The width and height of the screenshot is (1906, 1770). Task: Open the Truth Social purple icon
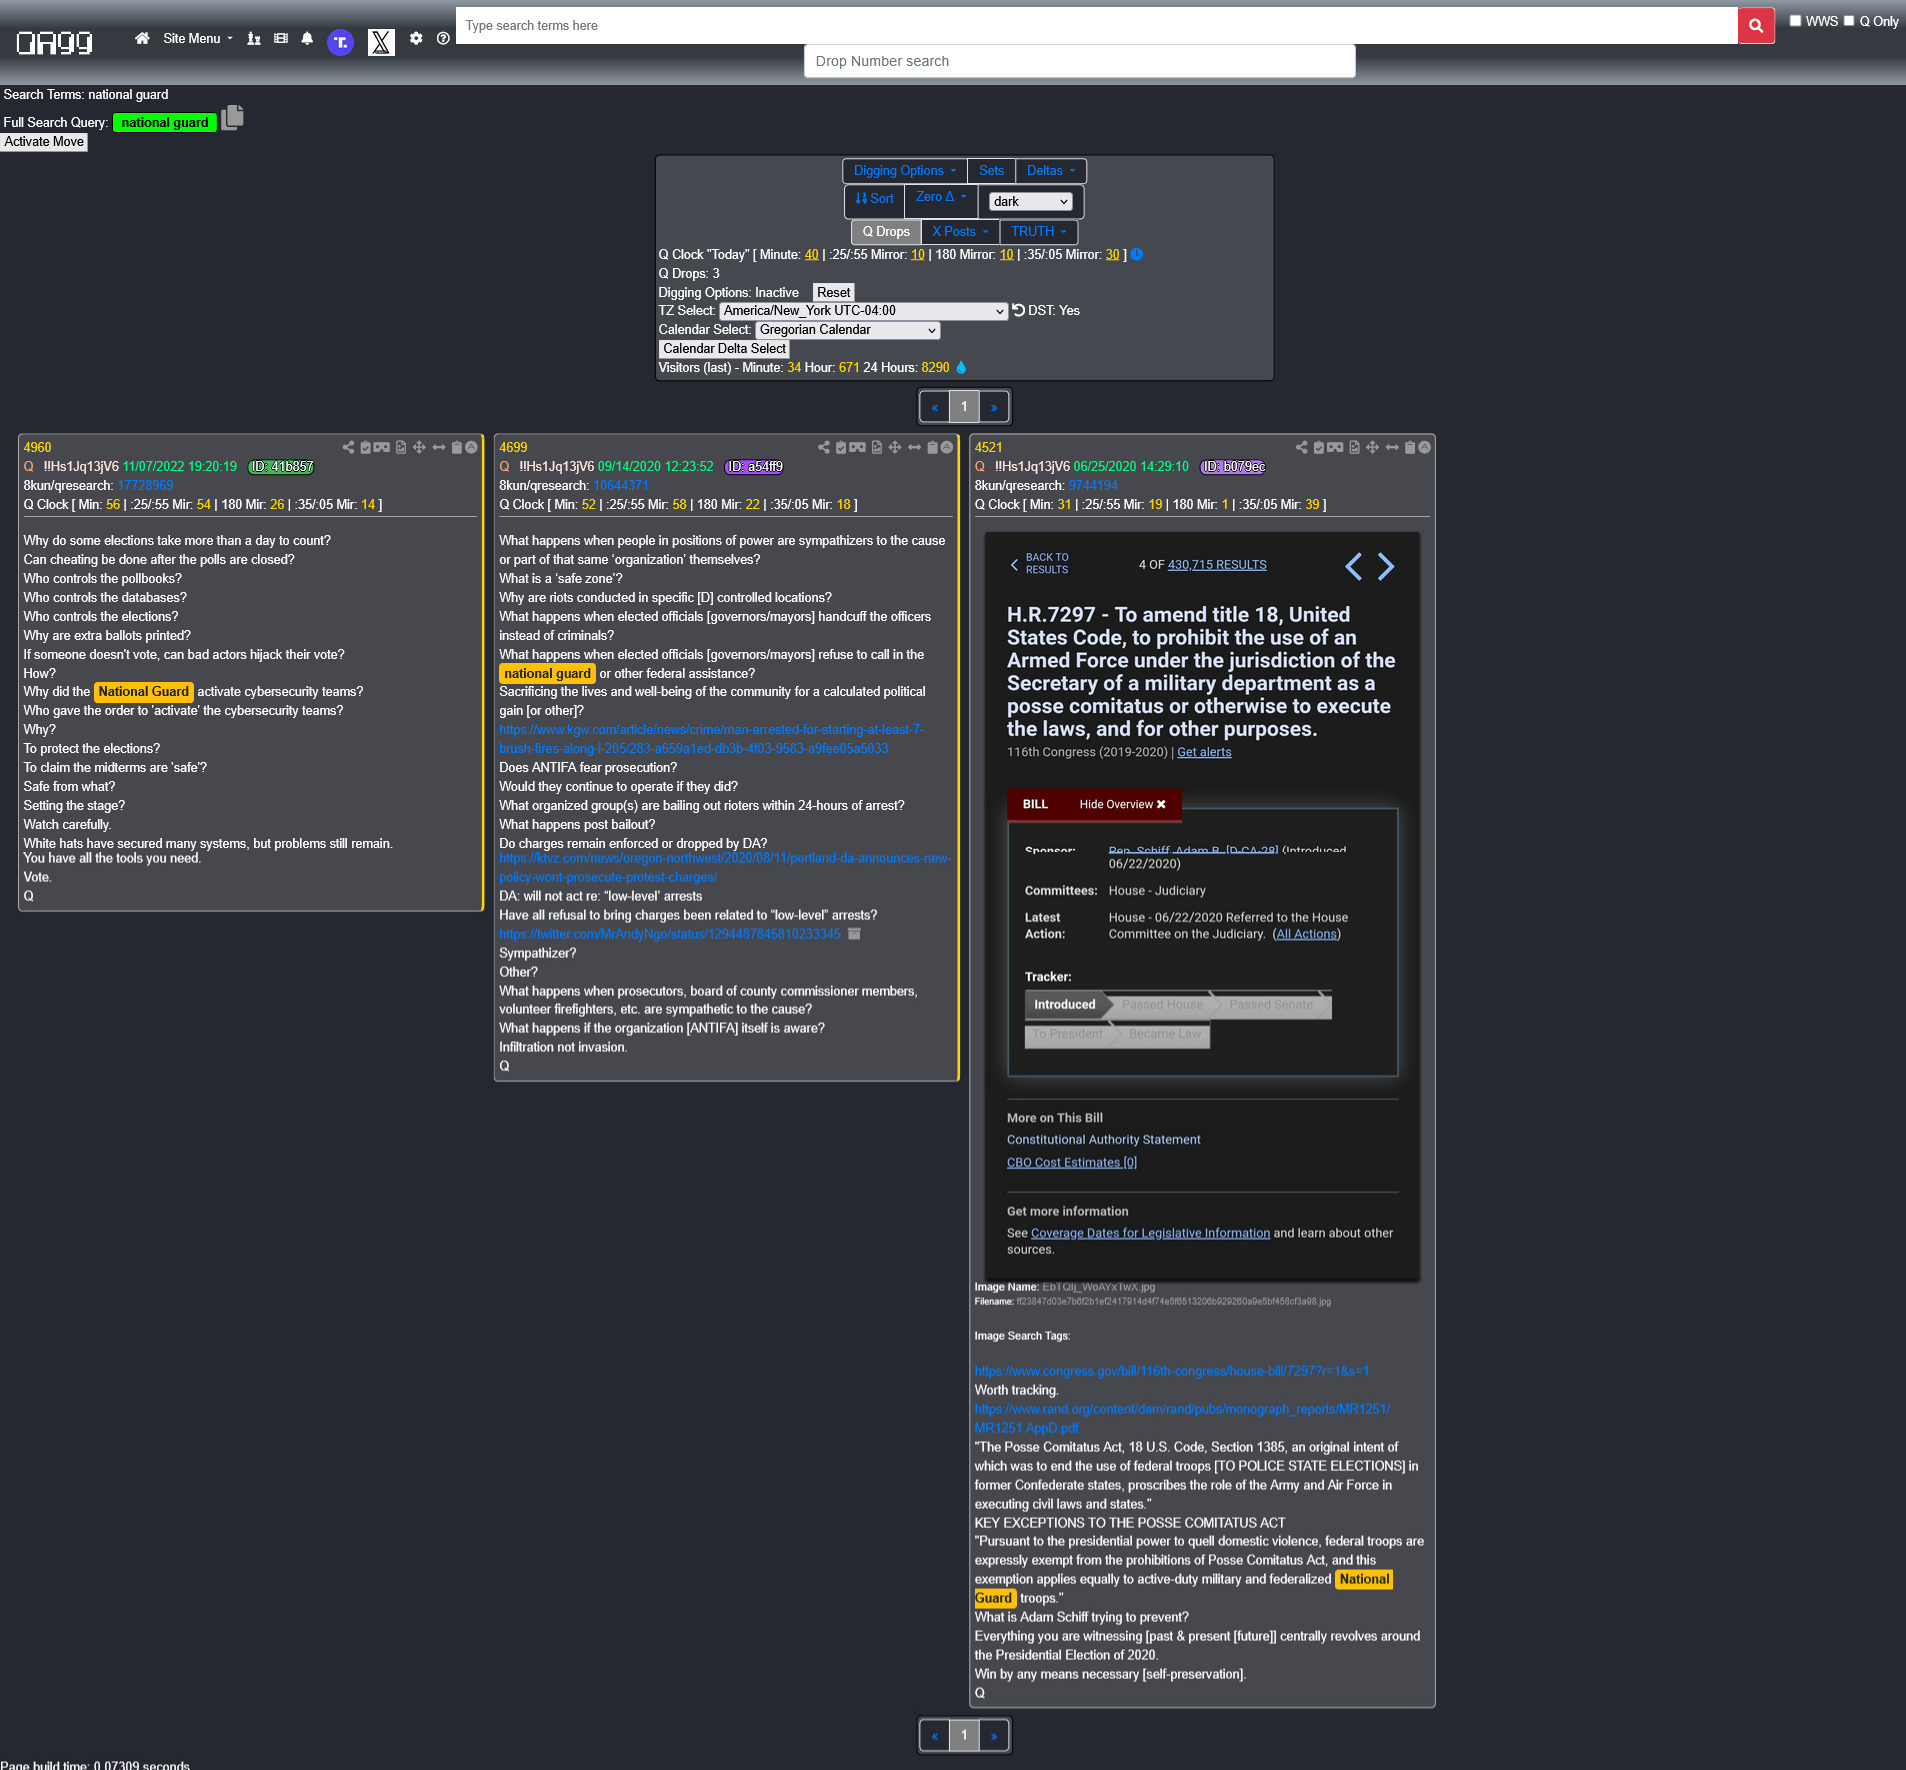pyautogui.click(x=341, y=42)
